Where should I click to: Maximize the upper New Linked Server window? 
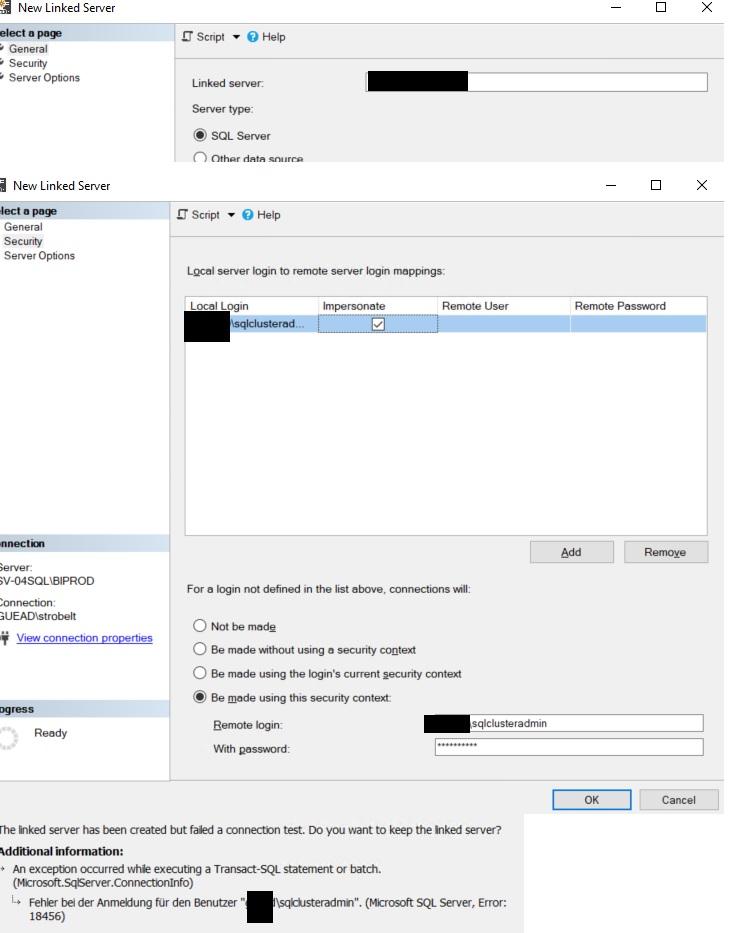click(x=661, y=7)
